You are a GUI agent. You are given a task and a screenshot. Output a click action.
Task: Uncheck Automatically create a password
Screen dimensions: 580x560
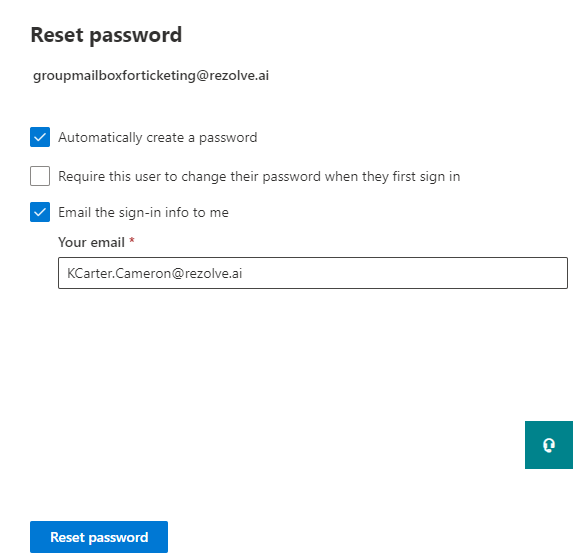(x=40, y=137)
